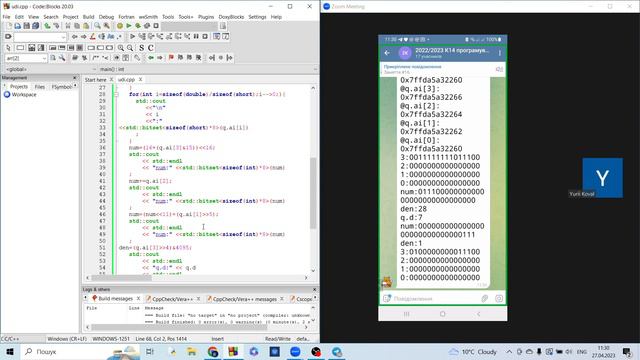Click the Cut toolbar icon

tap(68, 26)
